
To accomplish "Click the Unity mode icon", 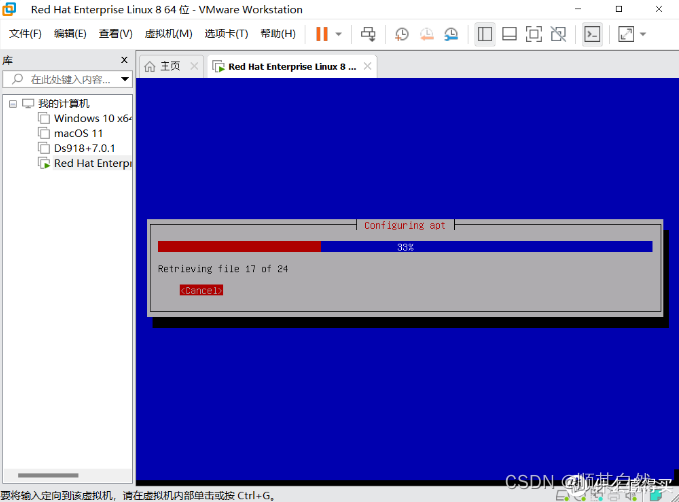I will tap(558, 34).
